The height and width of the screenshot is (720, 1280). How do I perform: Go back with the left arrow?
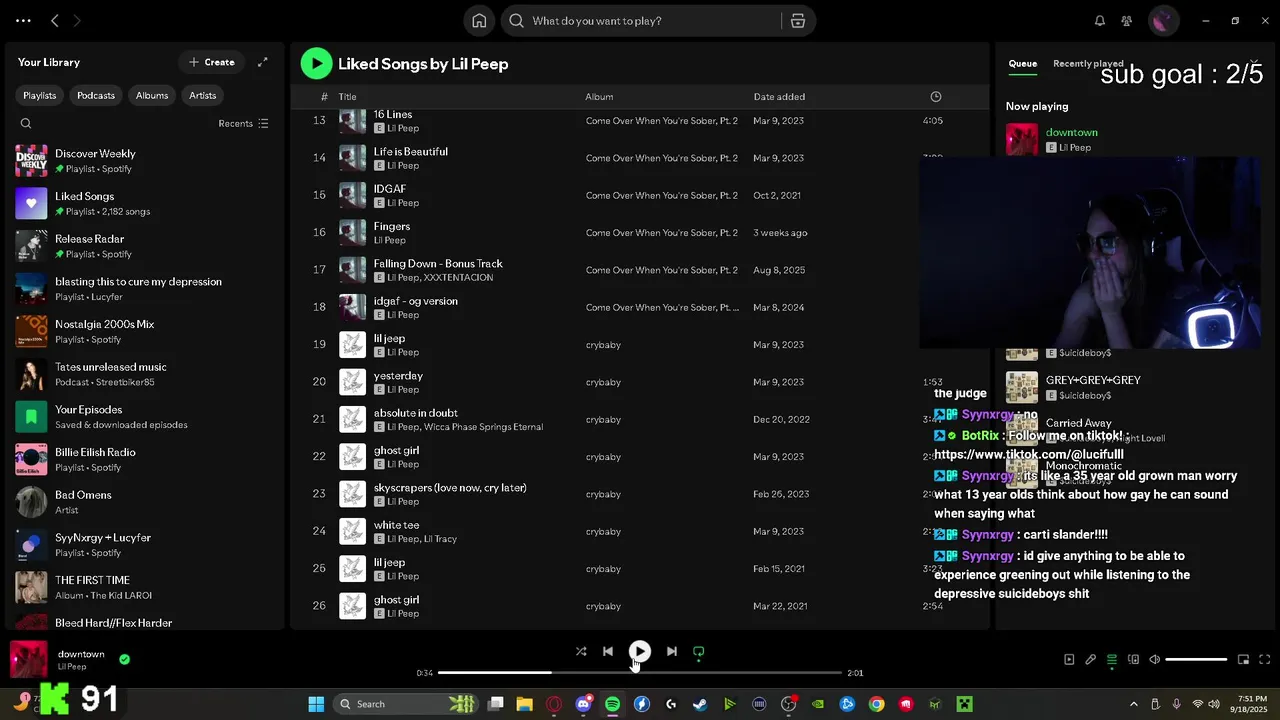(55, 21)
